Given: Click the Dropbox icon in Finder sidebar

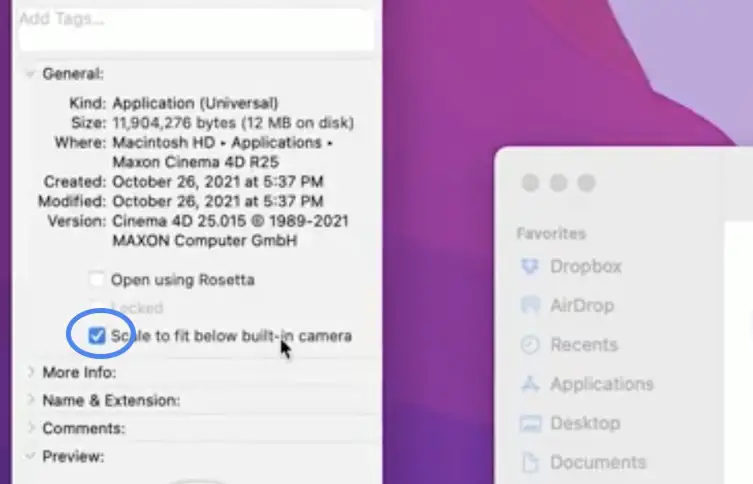Looking at the screenshot, I should point(530,267).
